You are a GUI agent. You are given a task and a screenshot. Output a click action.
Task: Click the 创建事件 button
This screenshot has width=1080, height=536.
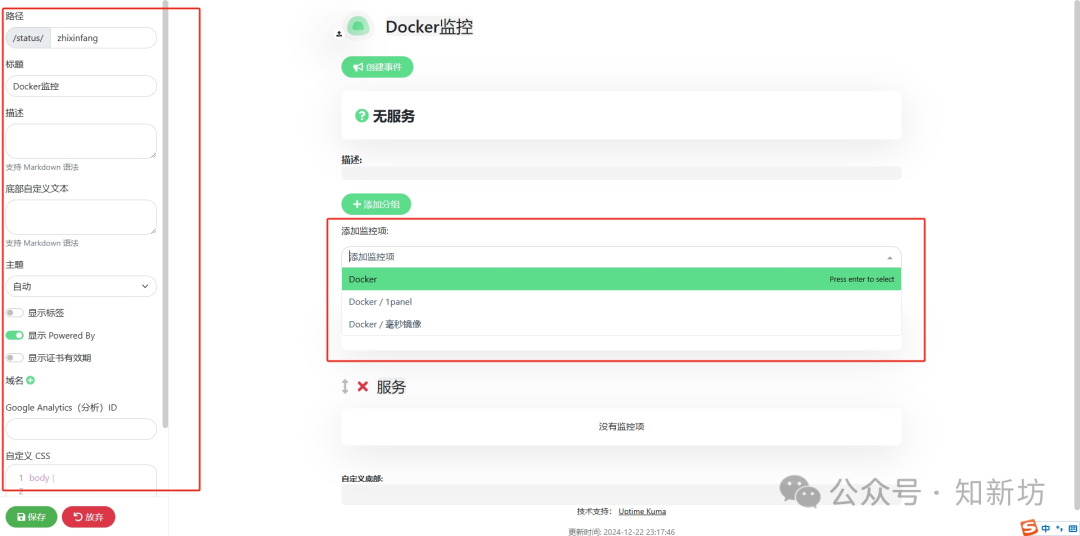[x=377, y=67]
